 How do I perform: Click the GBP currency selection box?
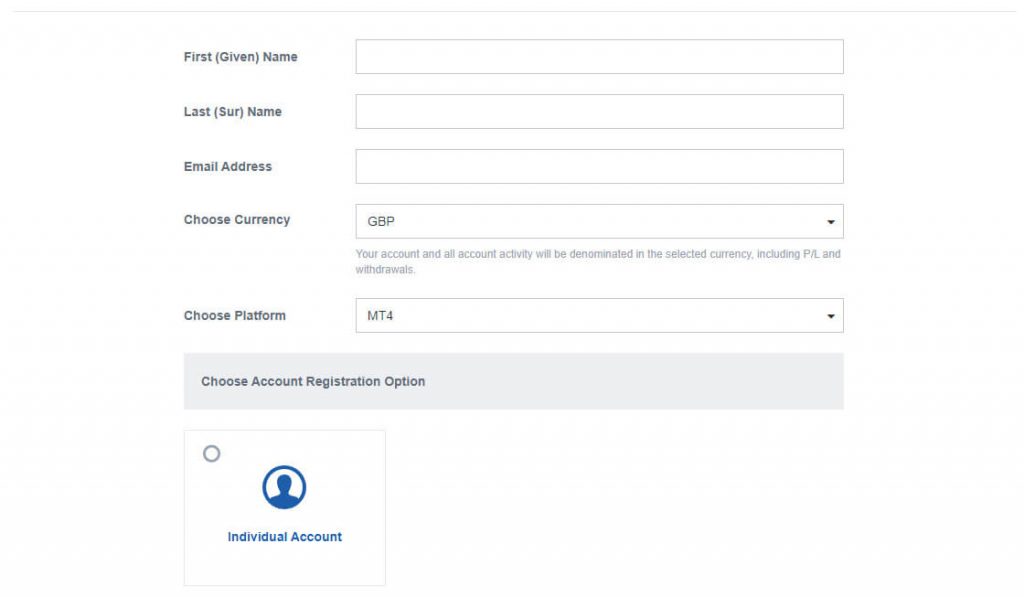point(598,221)
